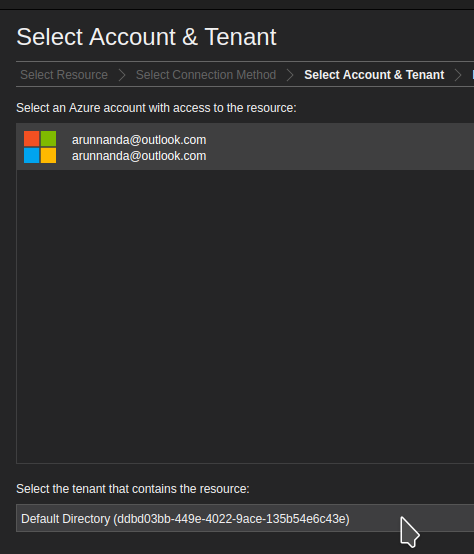Open Select Connection Method breadcrumb step

click(206, 75)
